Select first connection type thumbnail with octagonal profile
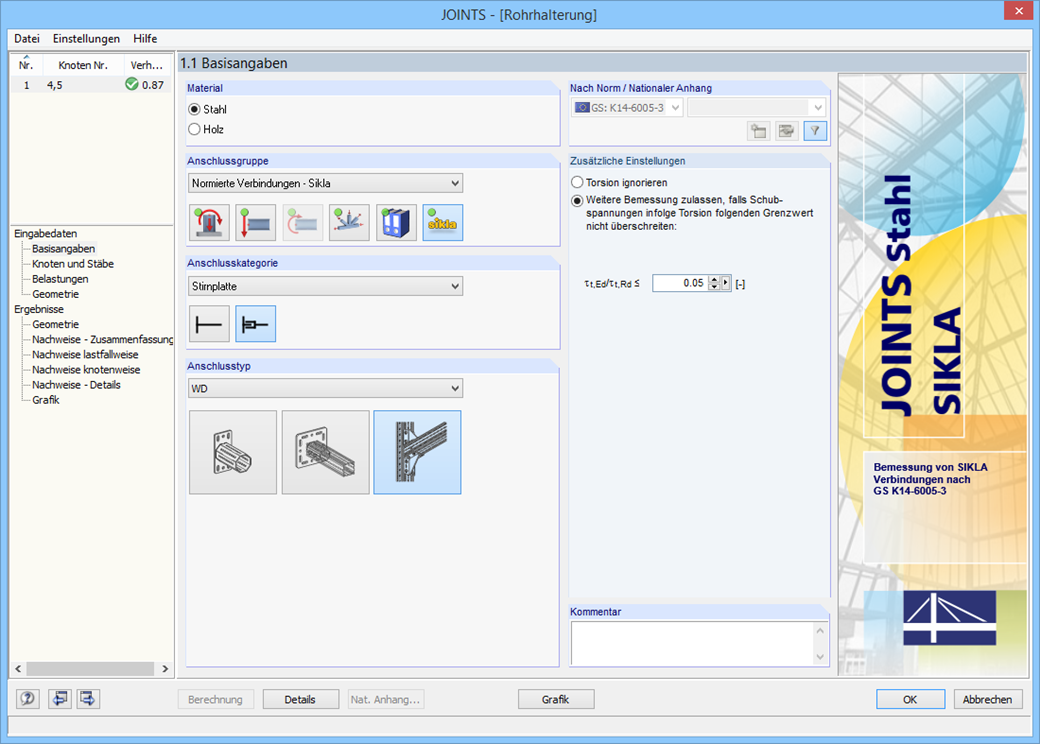This screenshot has width=1040, height=744. pos(233,452)
